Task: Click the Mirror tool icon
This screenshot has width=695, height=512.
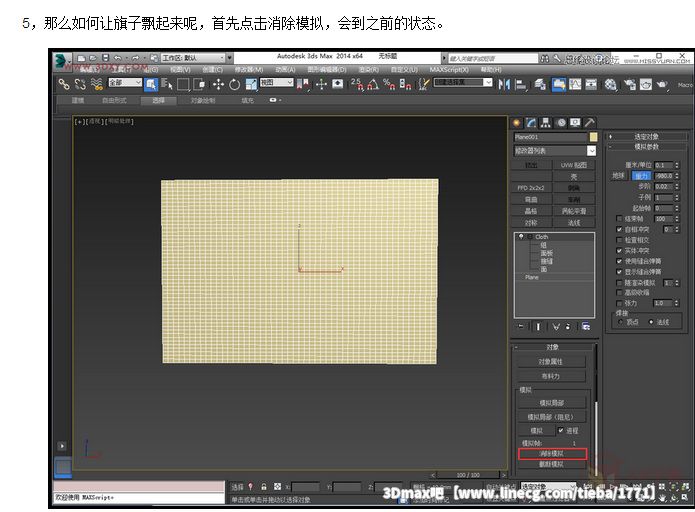Action: pyautogui.click(x=504, y=84)
